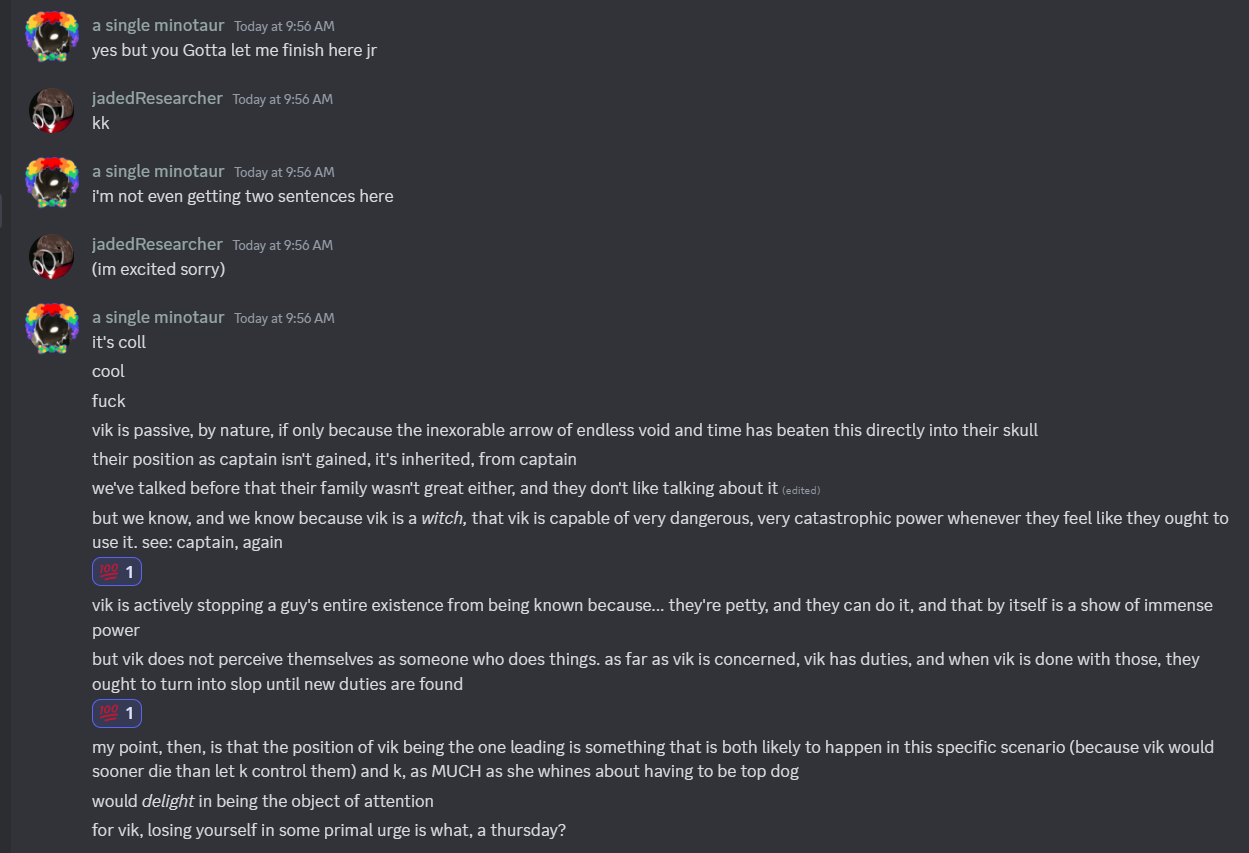Click the timestamp on the "yes but you Gotta" message

(284, 26)
